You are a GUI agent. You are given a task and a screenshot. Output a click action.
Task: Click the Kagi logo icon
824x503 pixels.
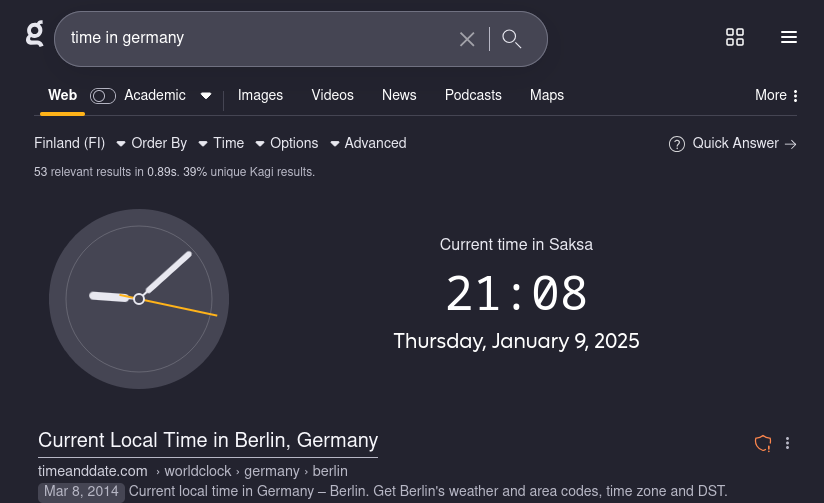(35, 36)
